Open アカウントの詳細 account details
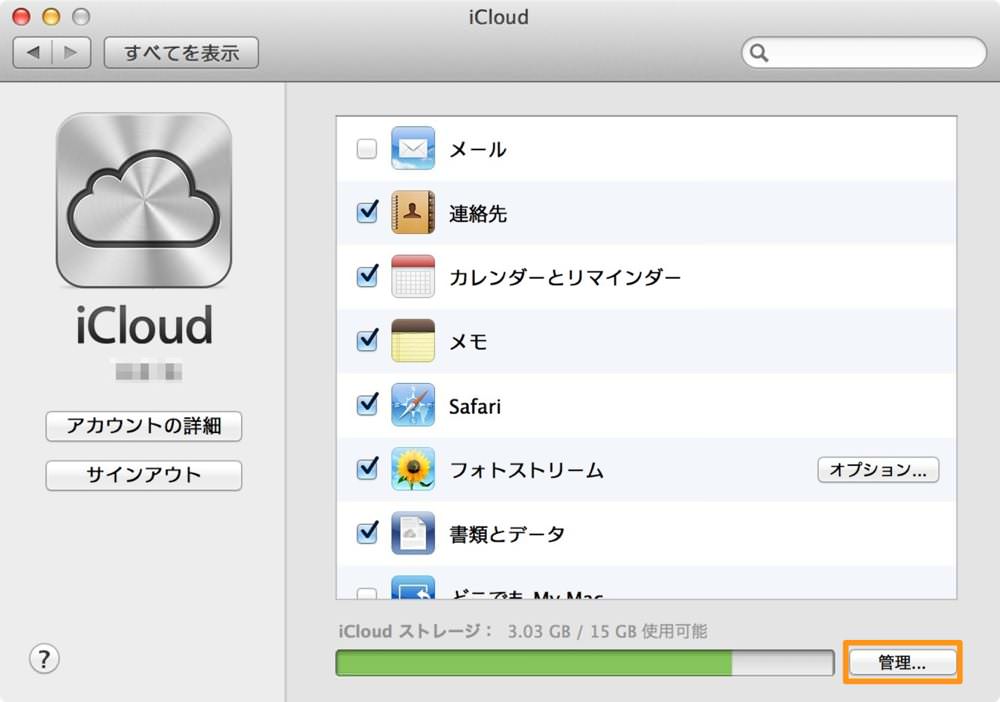 (x=143, y=425)
